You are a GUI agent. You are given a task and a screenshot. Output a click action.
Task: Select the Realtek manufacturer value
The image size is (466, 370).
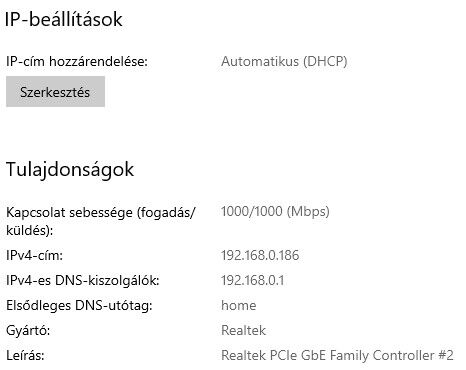[x=243, y=330]
